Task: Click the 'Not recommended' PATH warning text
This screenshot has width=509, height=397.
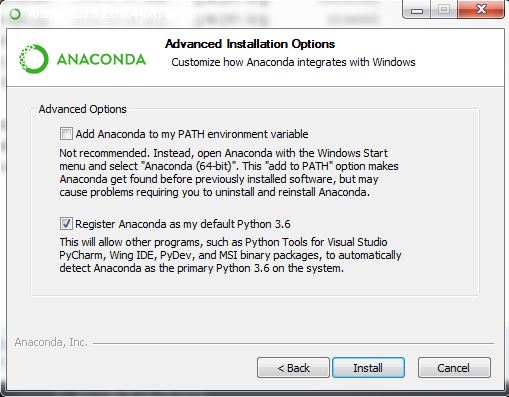Action: pyautogui.click(x=229, y=173)
